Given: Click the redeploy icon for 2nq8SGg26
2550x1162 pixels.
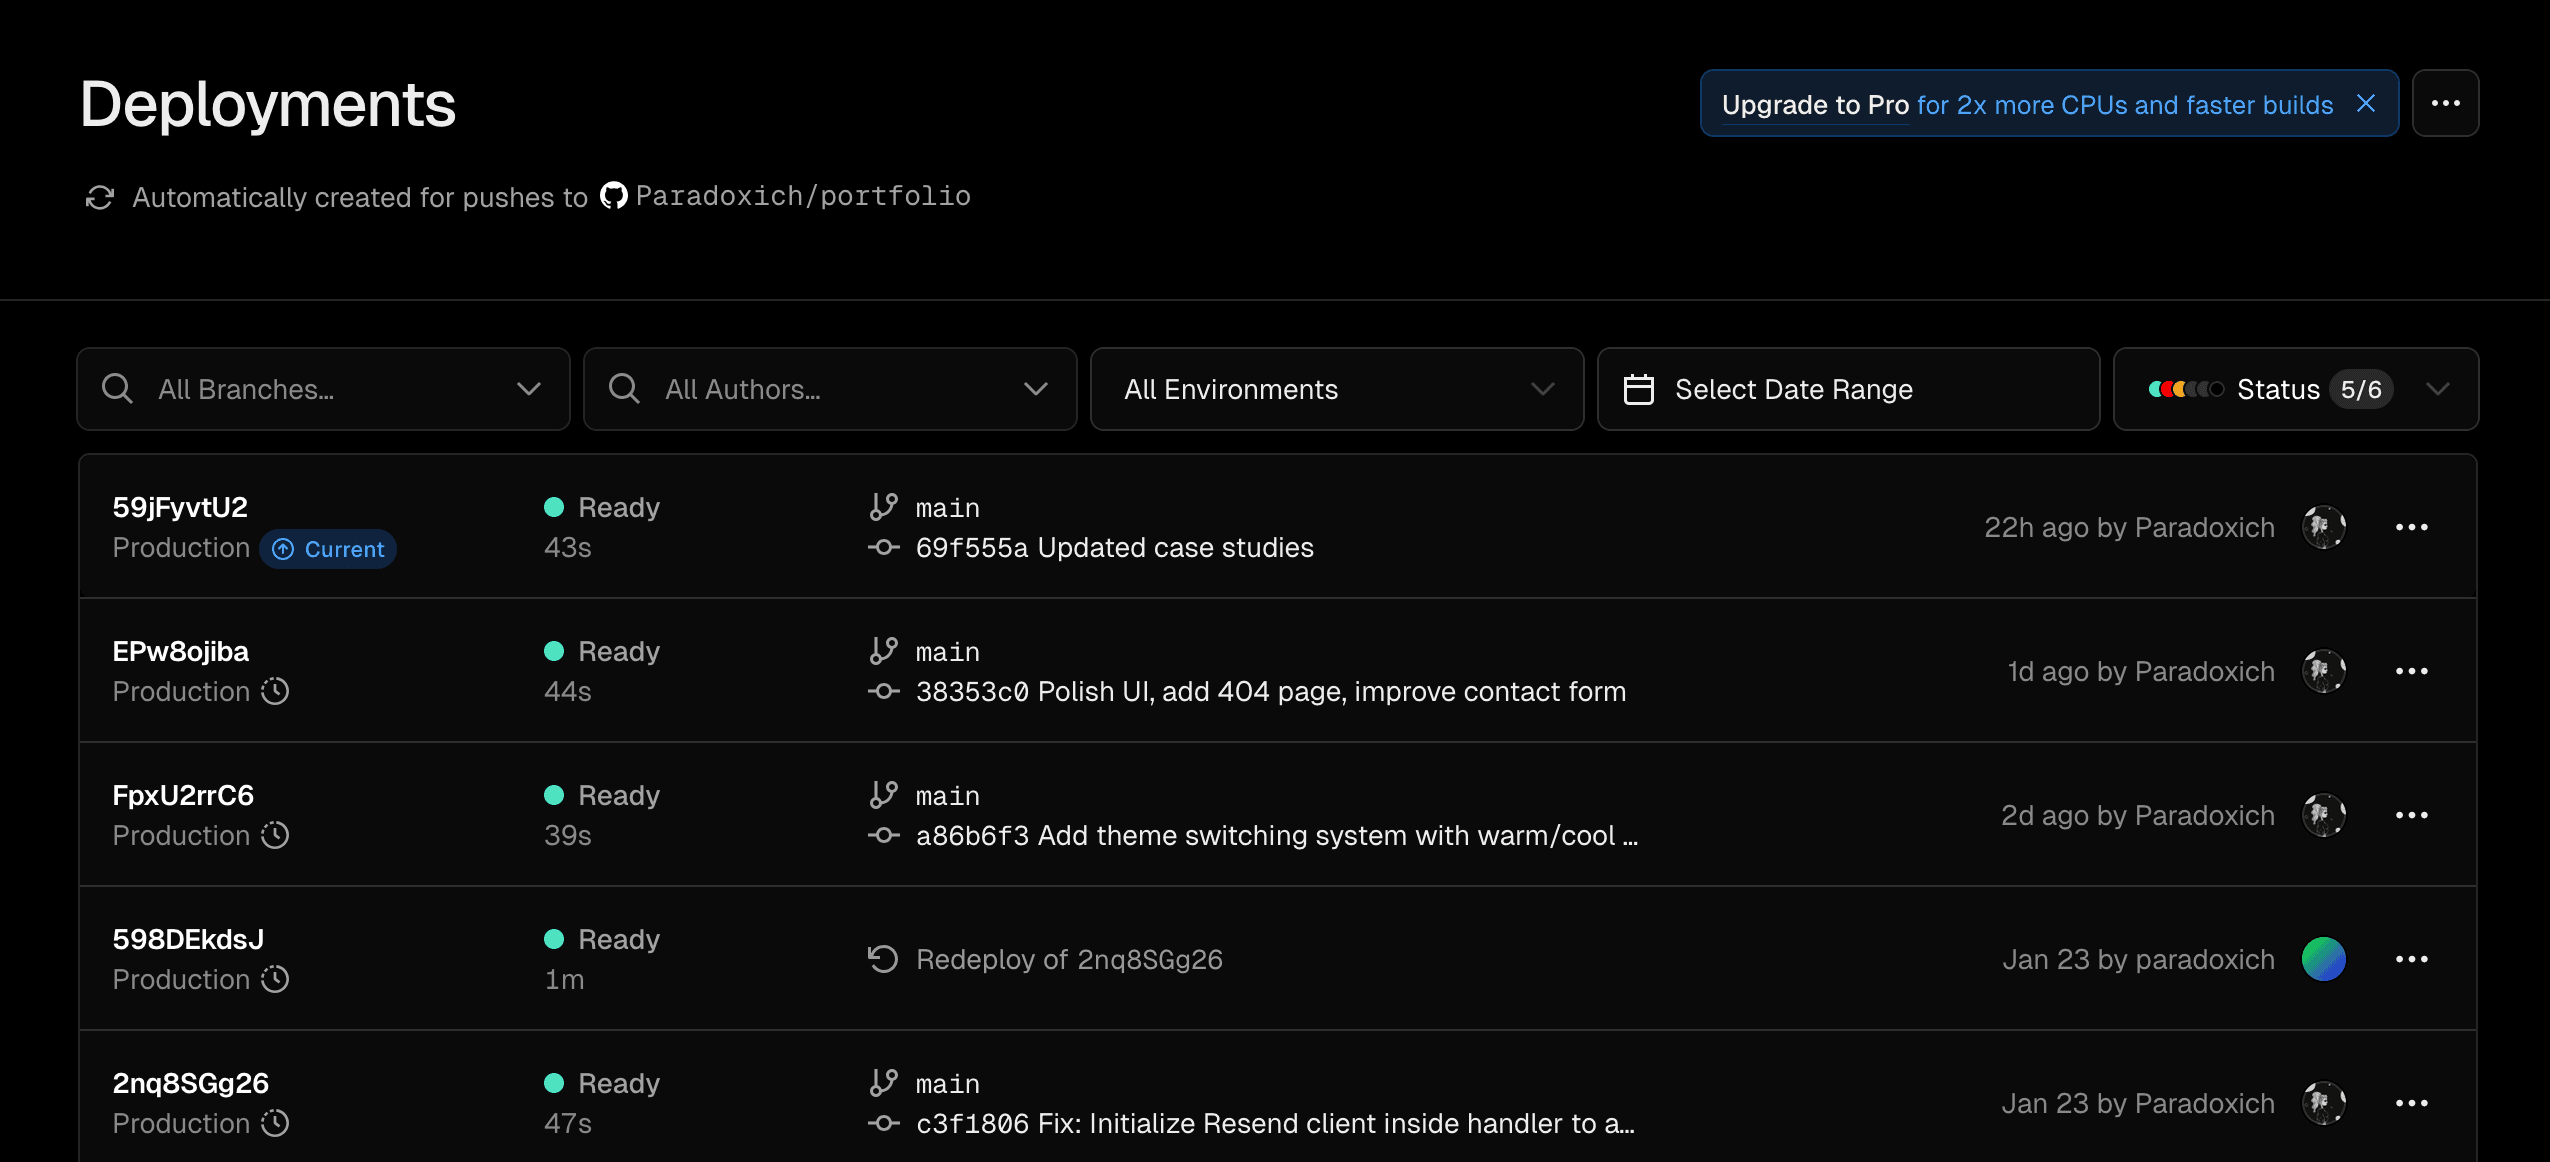Looking at the screenshot, I should click(x=882, y=959).
